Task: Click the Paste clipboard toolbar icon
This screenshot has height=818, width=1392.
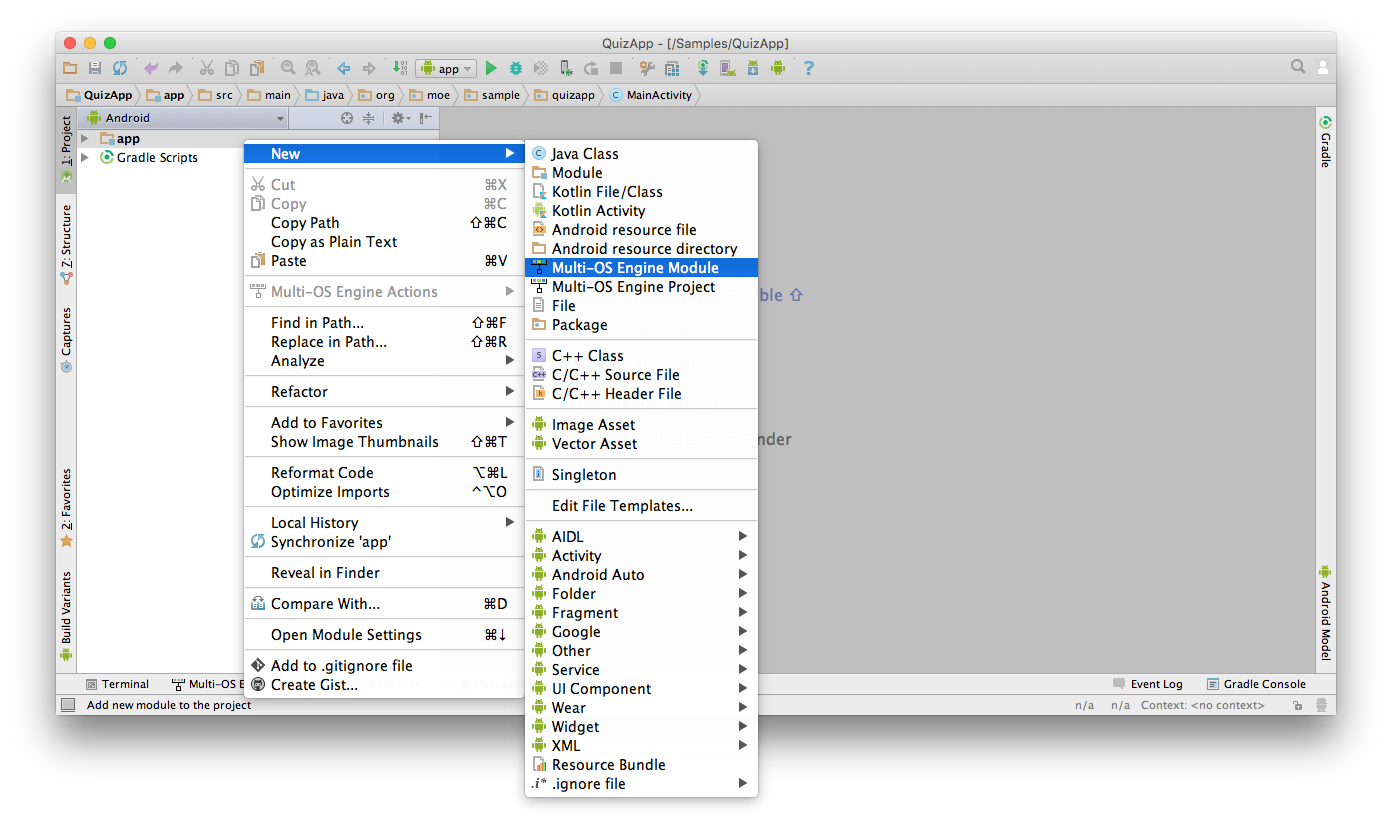Action: pos(257,68)
